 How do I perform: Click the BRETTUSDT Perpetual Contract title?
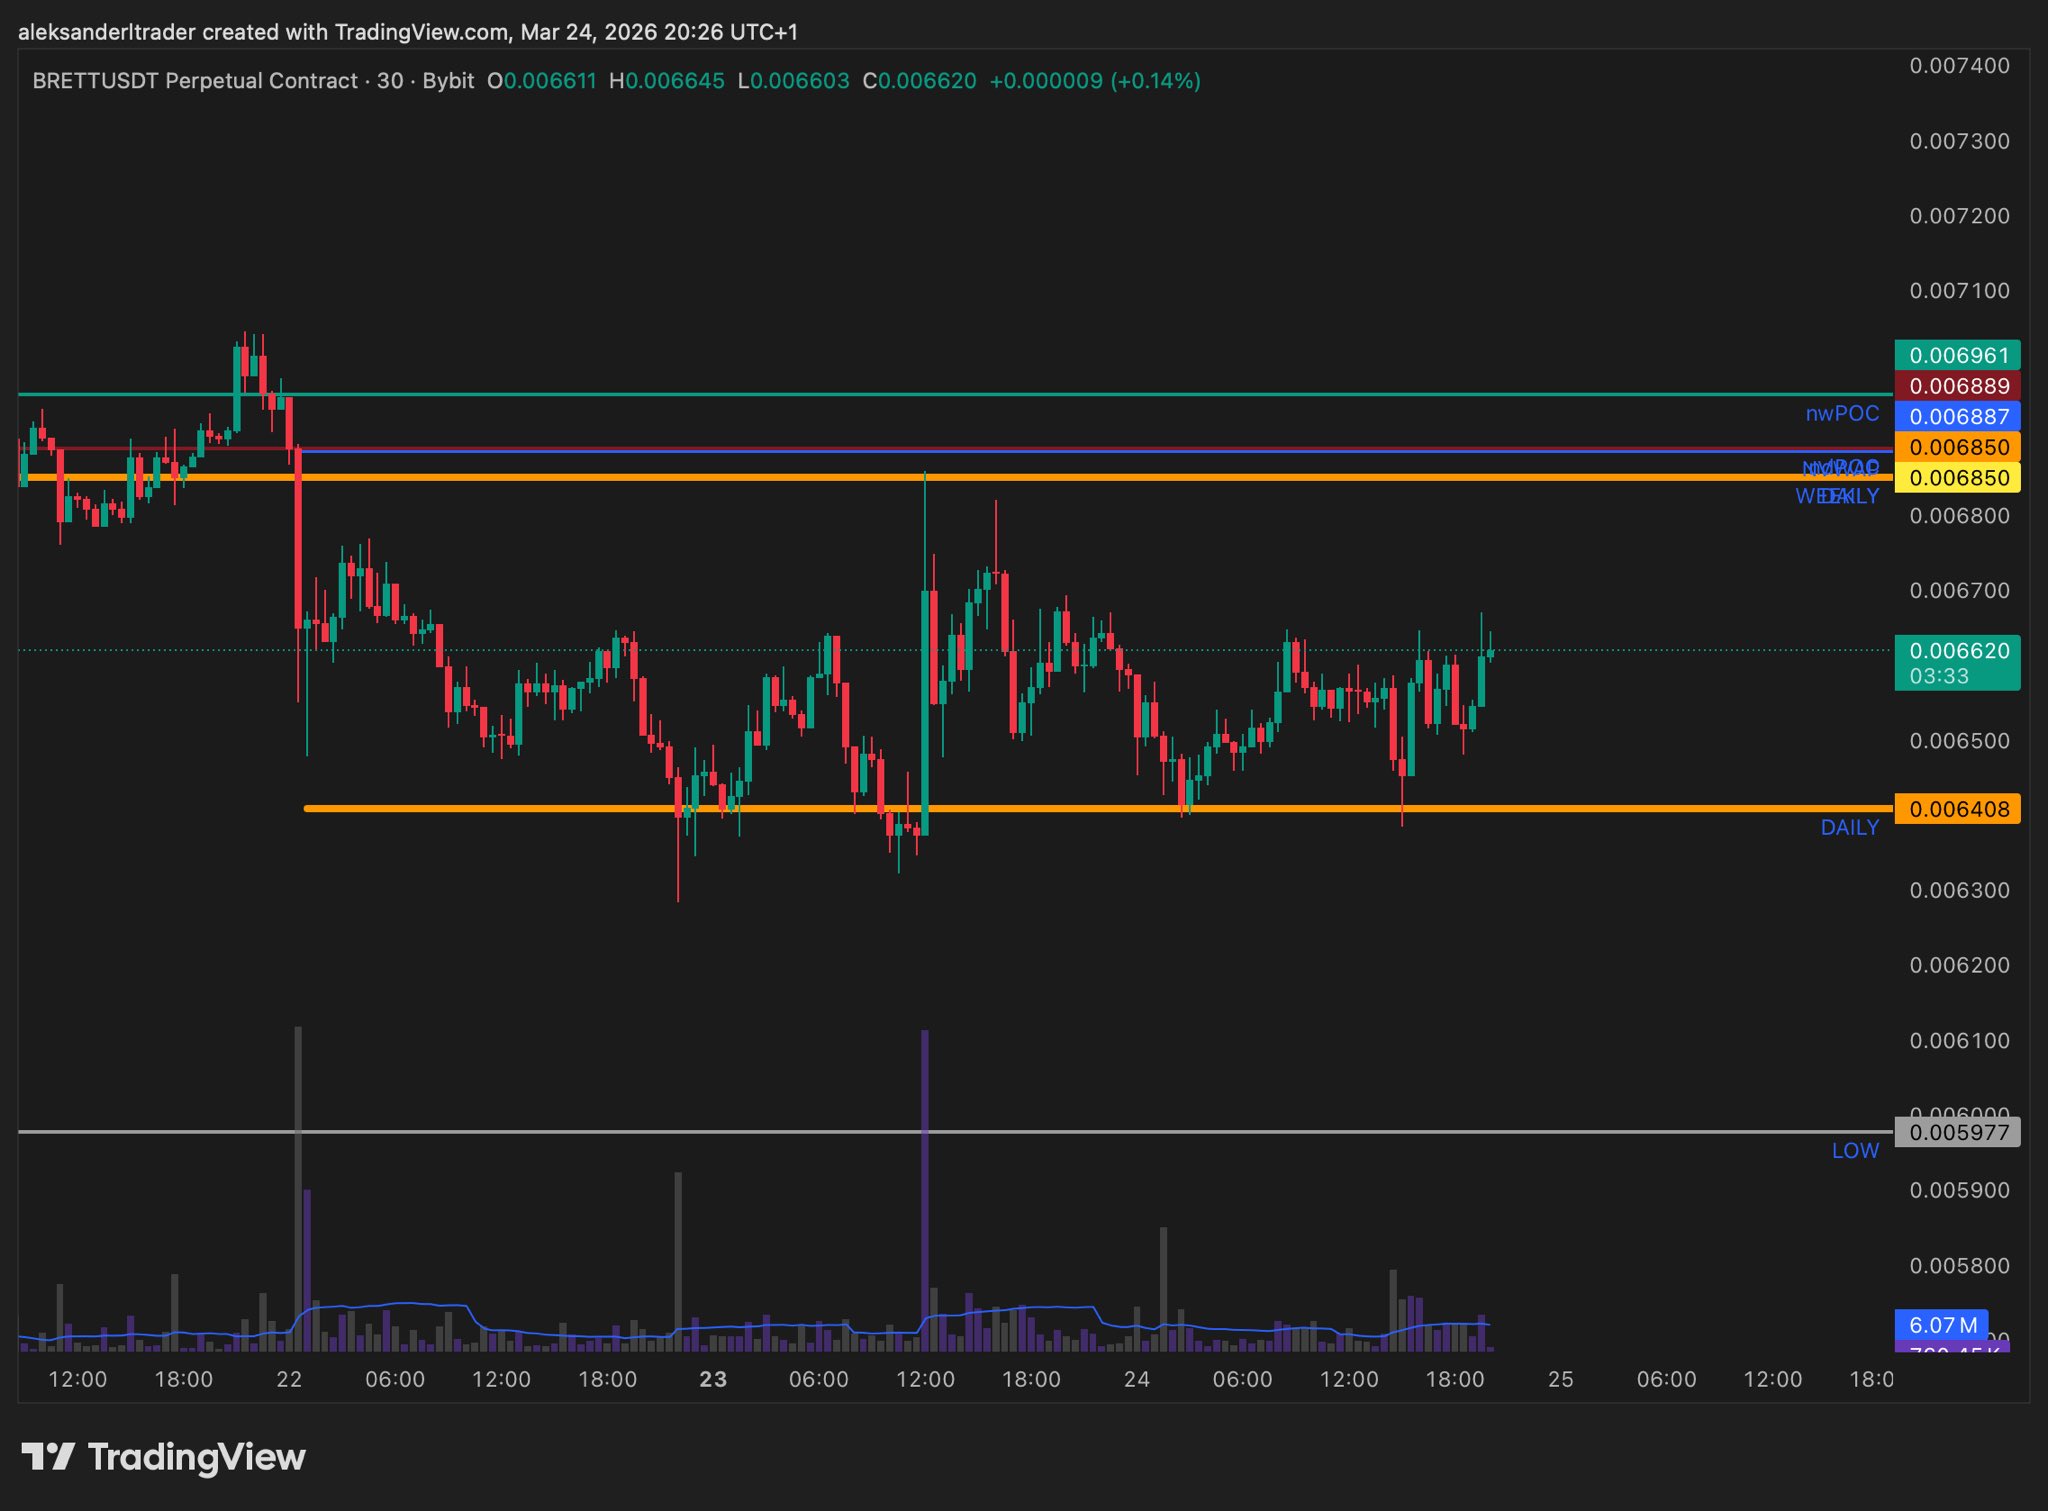tap(195, 81)
